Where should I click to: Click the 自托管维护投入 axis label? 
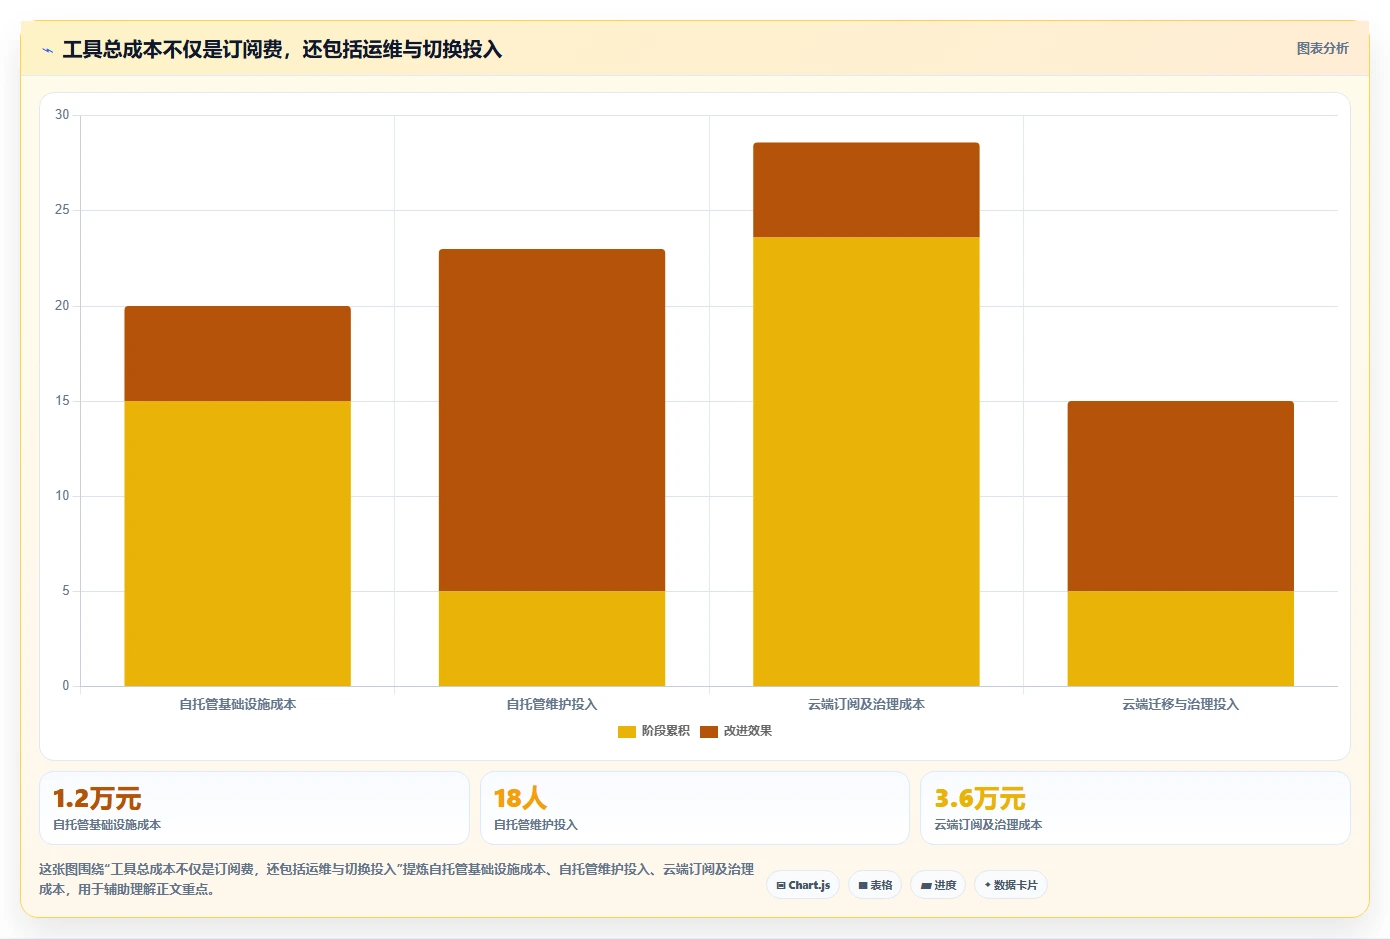(x=552, y=704)
